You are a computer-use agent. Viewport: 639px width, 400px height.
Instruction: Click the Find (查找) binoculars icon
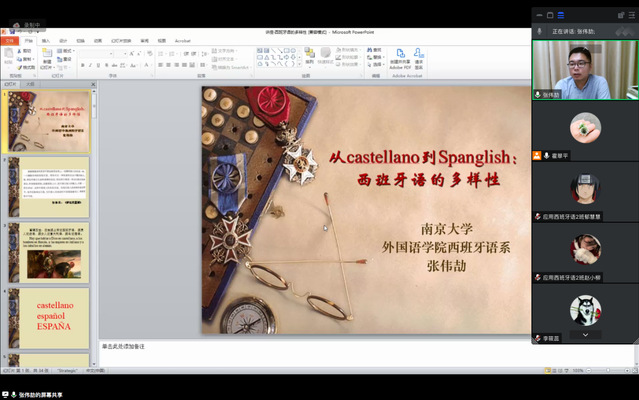tap(370, 50)
